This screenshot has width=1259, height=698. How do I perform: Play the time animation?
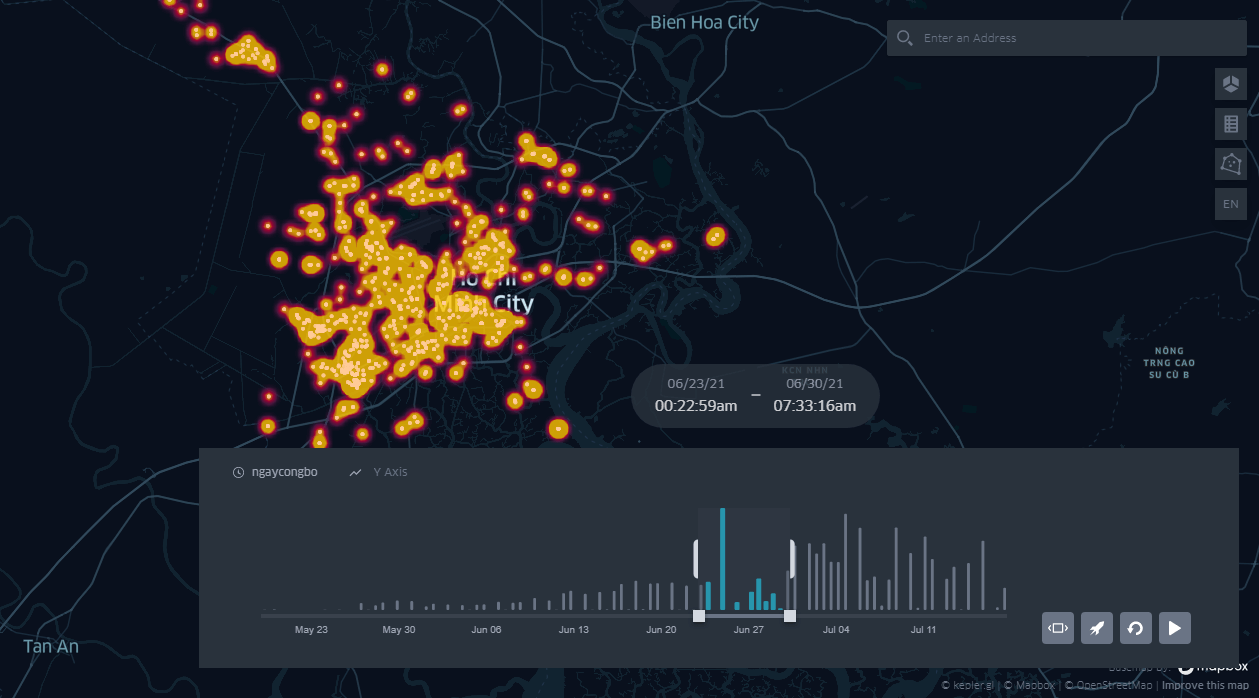pyautogui.click(x=1175, y=628)
